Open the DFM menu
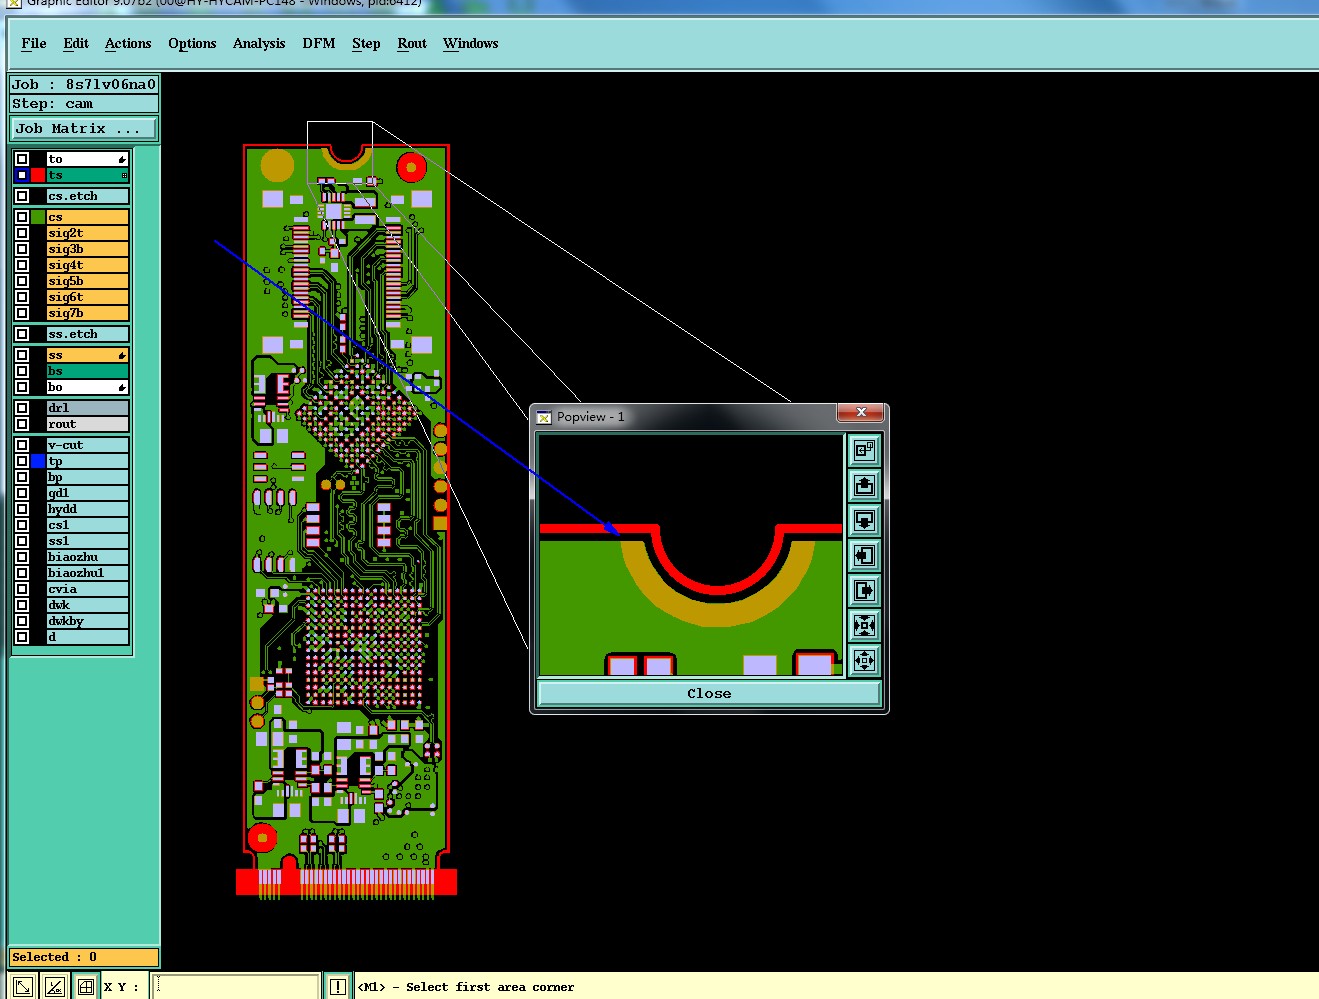This screenshot has width=1319, height=999. coord(319,43)
